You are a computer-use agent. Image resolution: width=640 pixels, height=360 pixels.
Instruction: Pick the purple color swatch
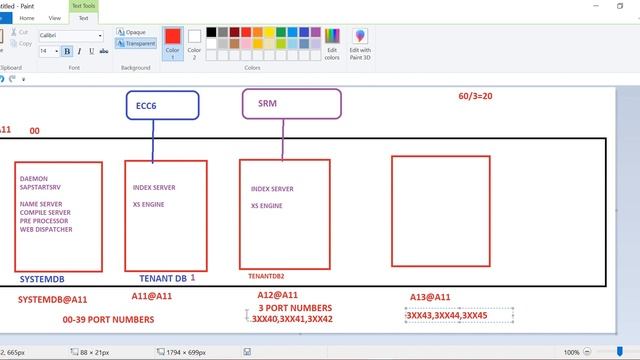(x=316, y=32)
